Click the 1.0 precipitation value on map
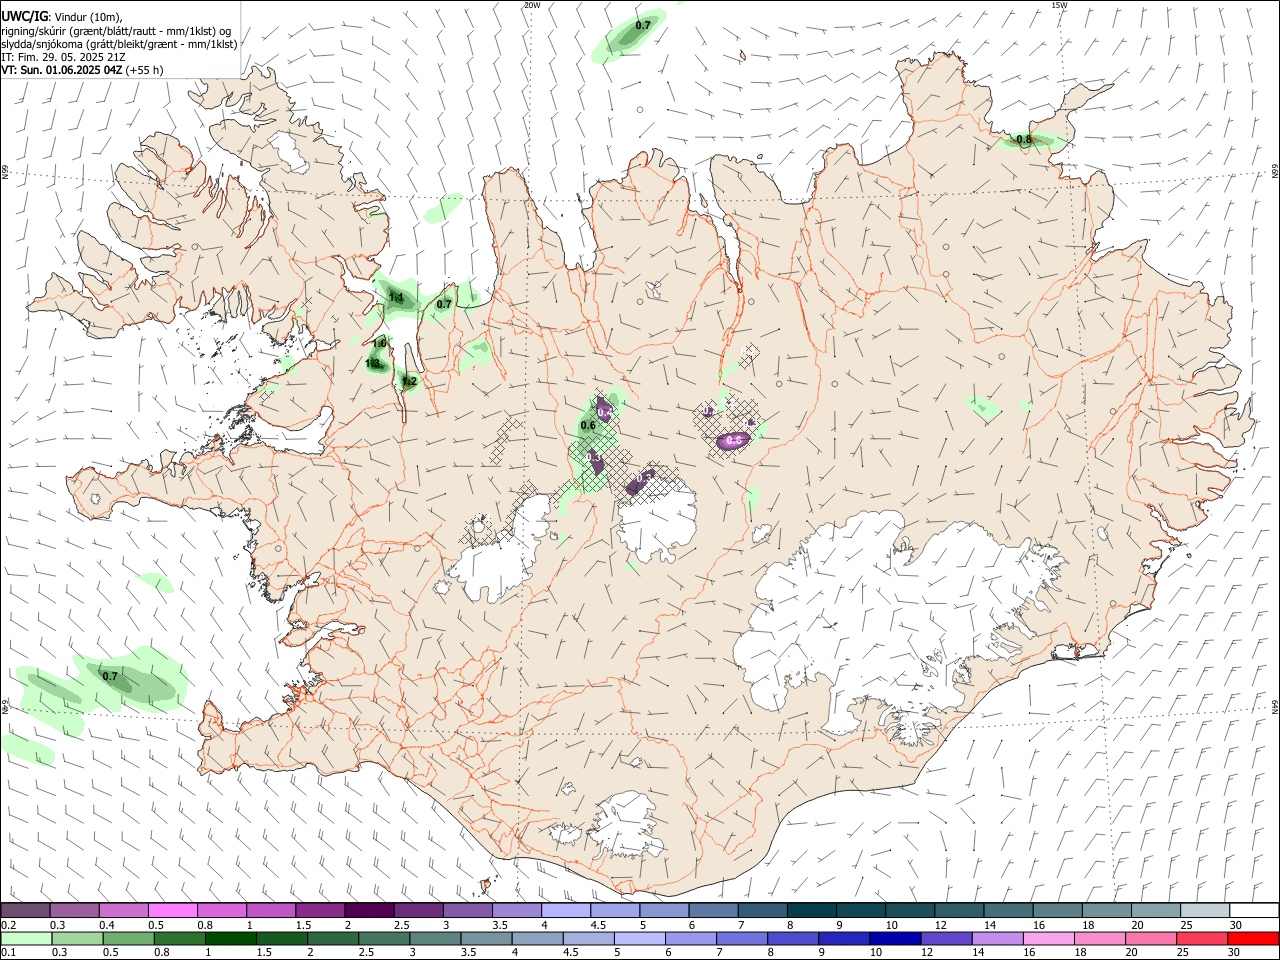The height and width of the screenshot is (960, 1280). pyautogui.click(x=379, y=344)
